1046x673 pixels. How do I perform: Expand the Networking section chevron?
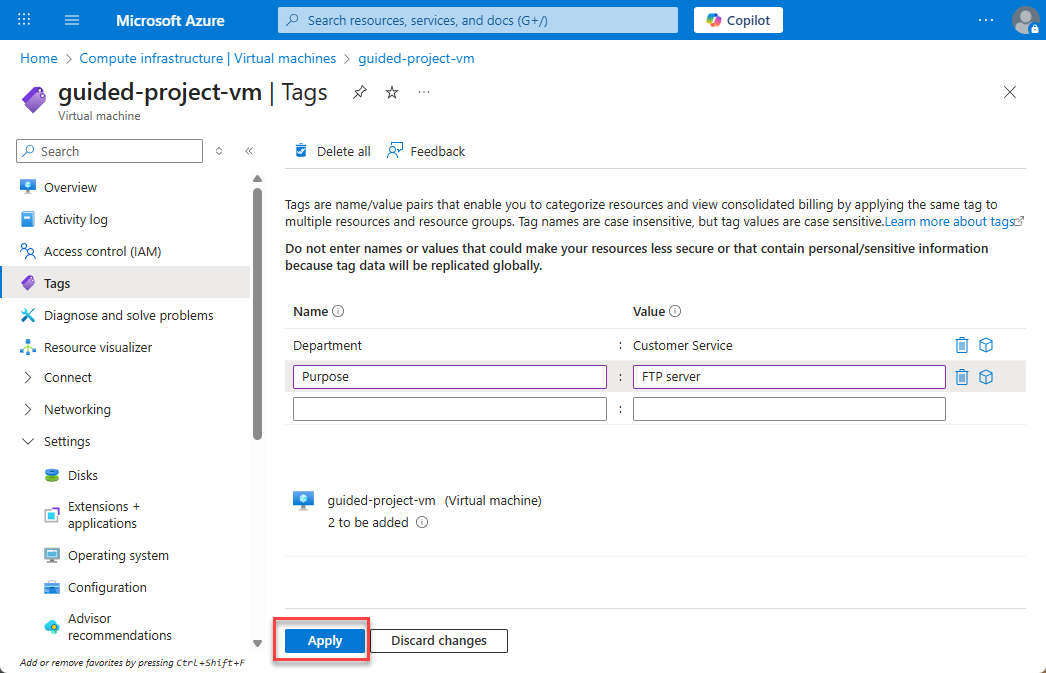[x=27, y=410]
